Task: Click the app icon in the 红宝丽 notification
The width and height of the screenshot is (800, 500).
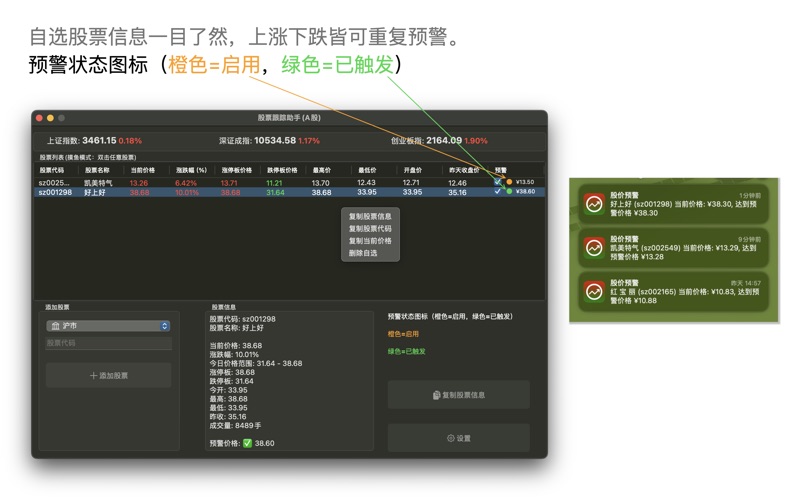Action: (x=594, y=292)
